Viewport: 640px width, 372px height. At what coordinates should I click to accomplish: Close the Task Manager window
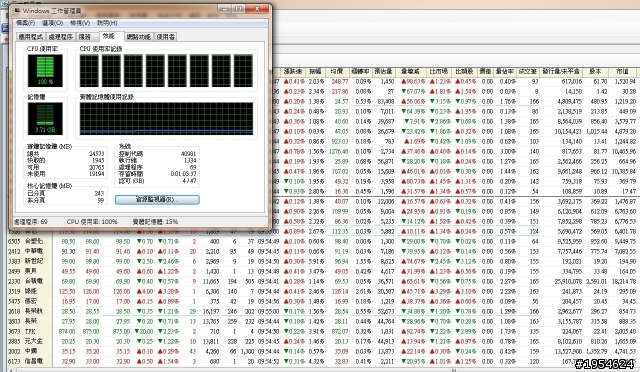[x=258, y=9]
